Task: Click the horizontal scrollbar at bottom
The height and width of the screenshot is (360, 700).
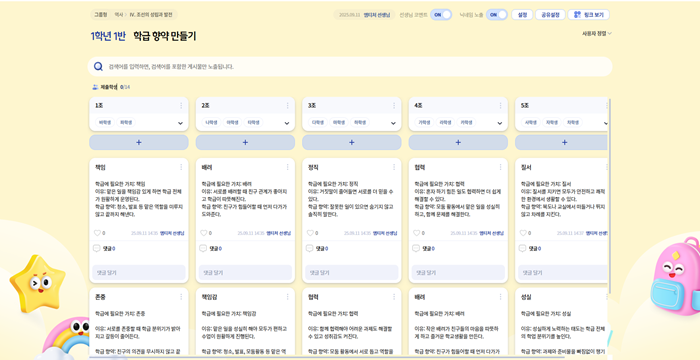Action: tap(327, 357)
